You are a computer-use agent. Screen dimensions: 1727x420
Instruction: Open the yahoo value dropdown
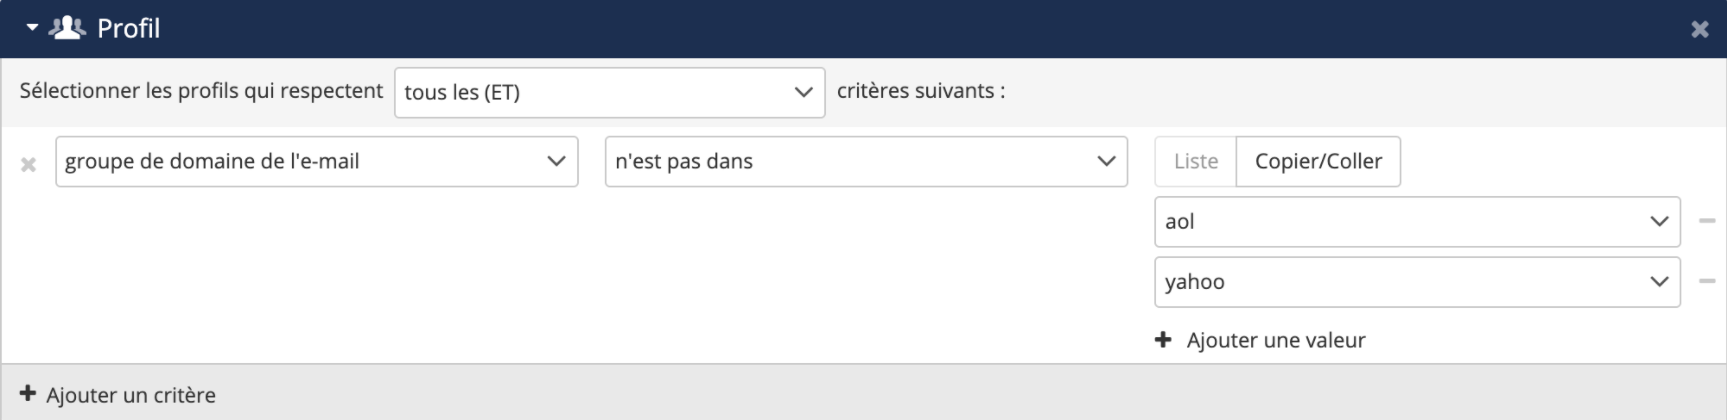point(1416,282)
